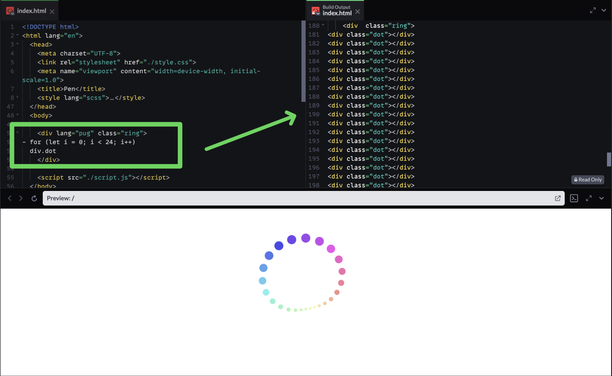The image size is (612, 376).
Task: Refresh the preview pane
Action: [x=34, y=198]
